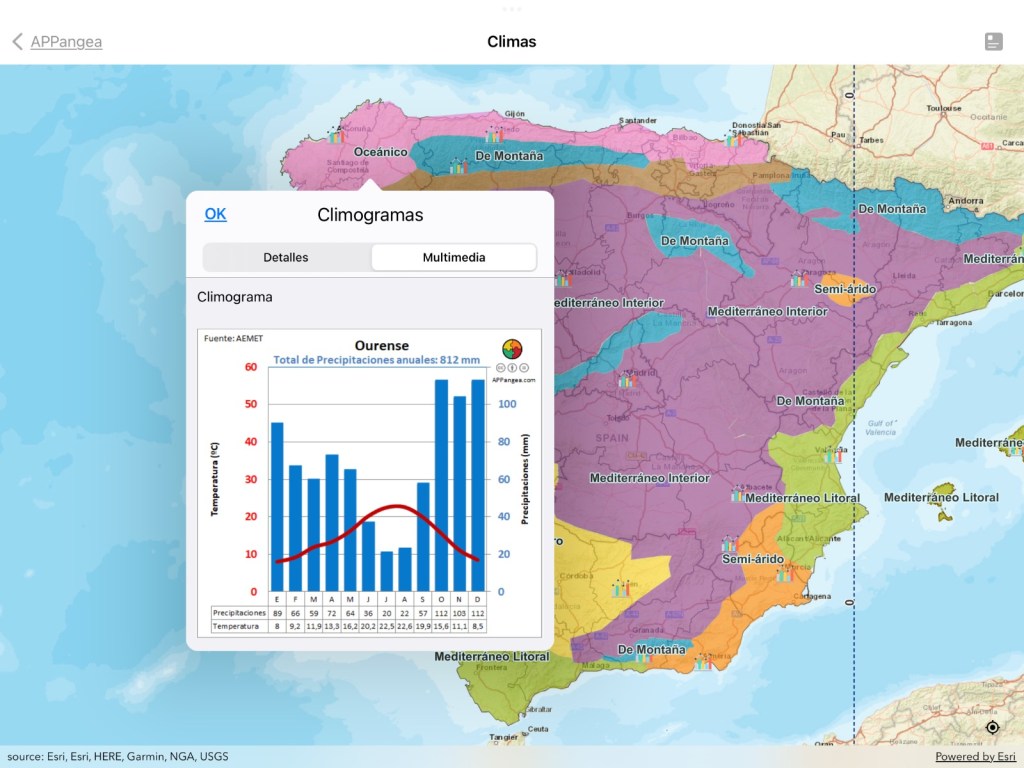Switch to the Detalles tab
Viewport: 1024px width, 768px height.
pos(286,257)
